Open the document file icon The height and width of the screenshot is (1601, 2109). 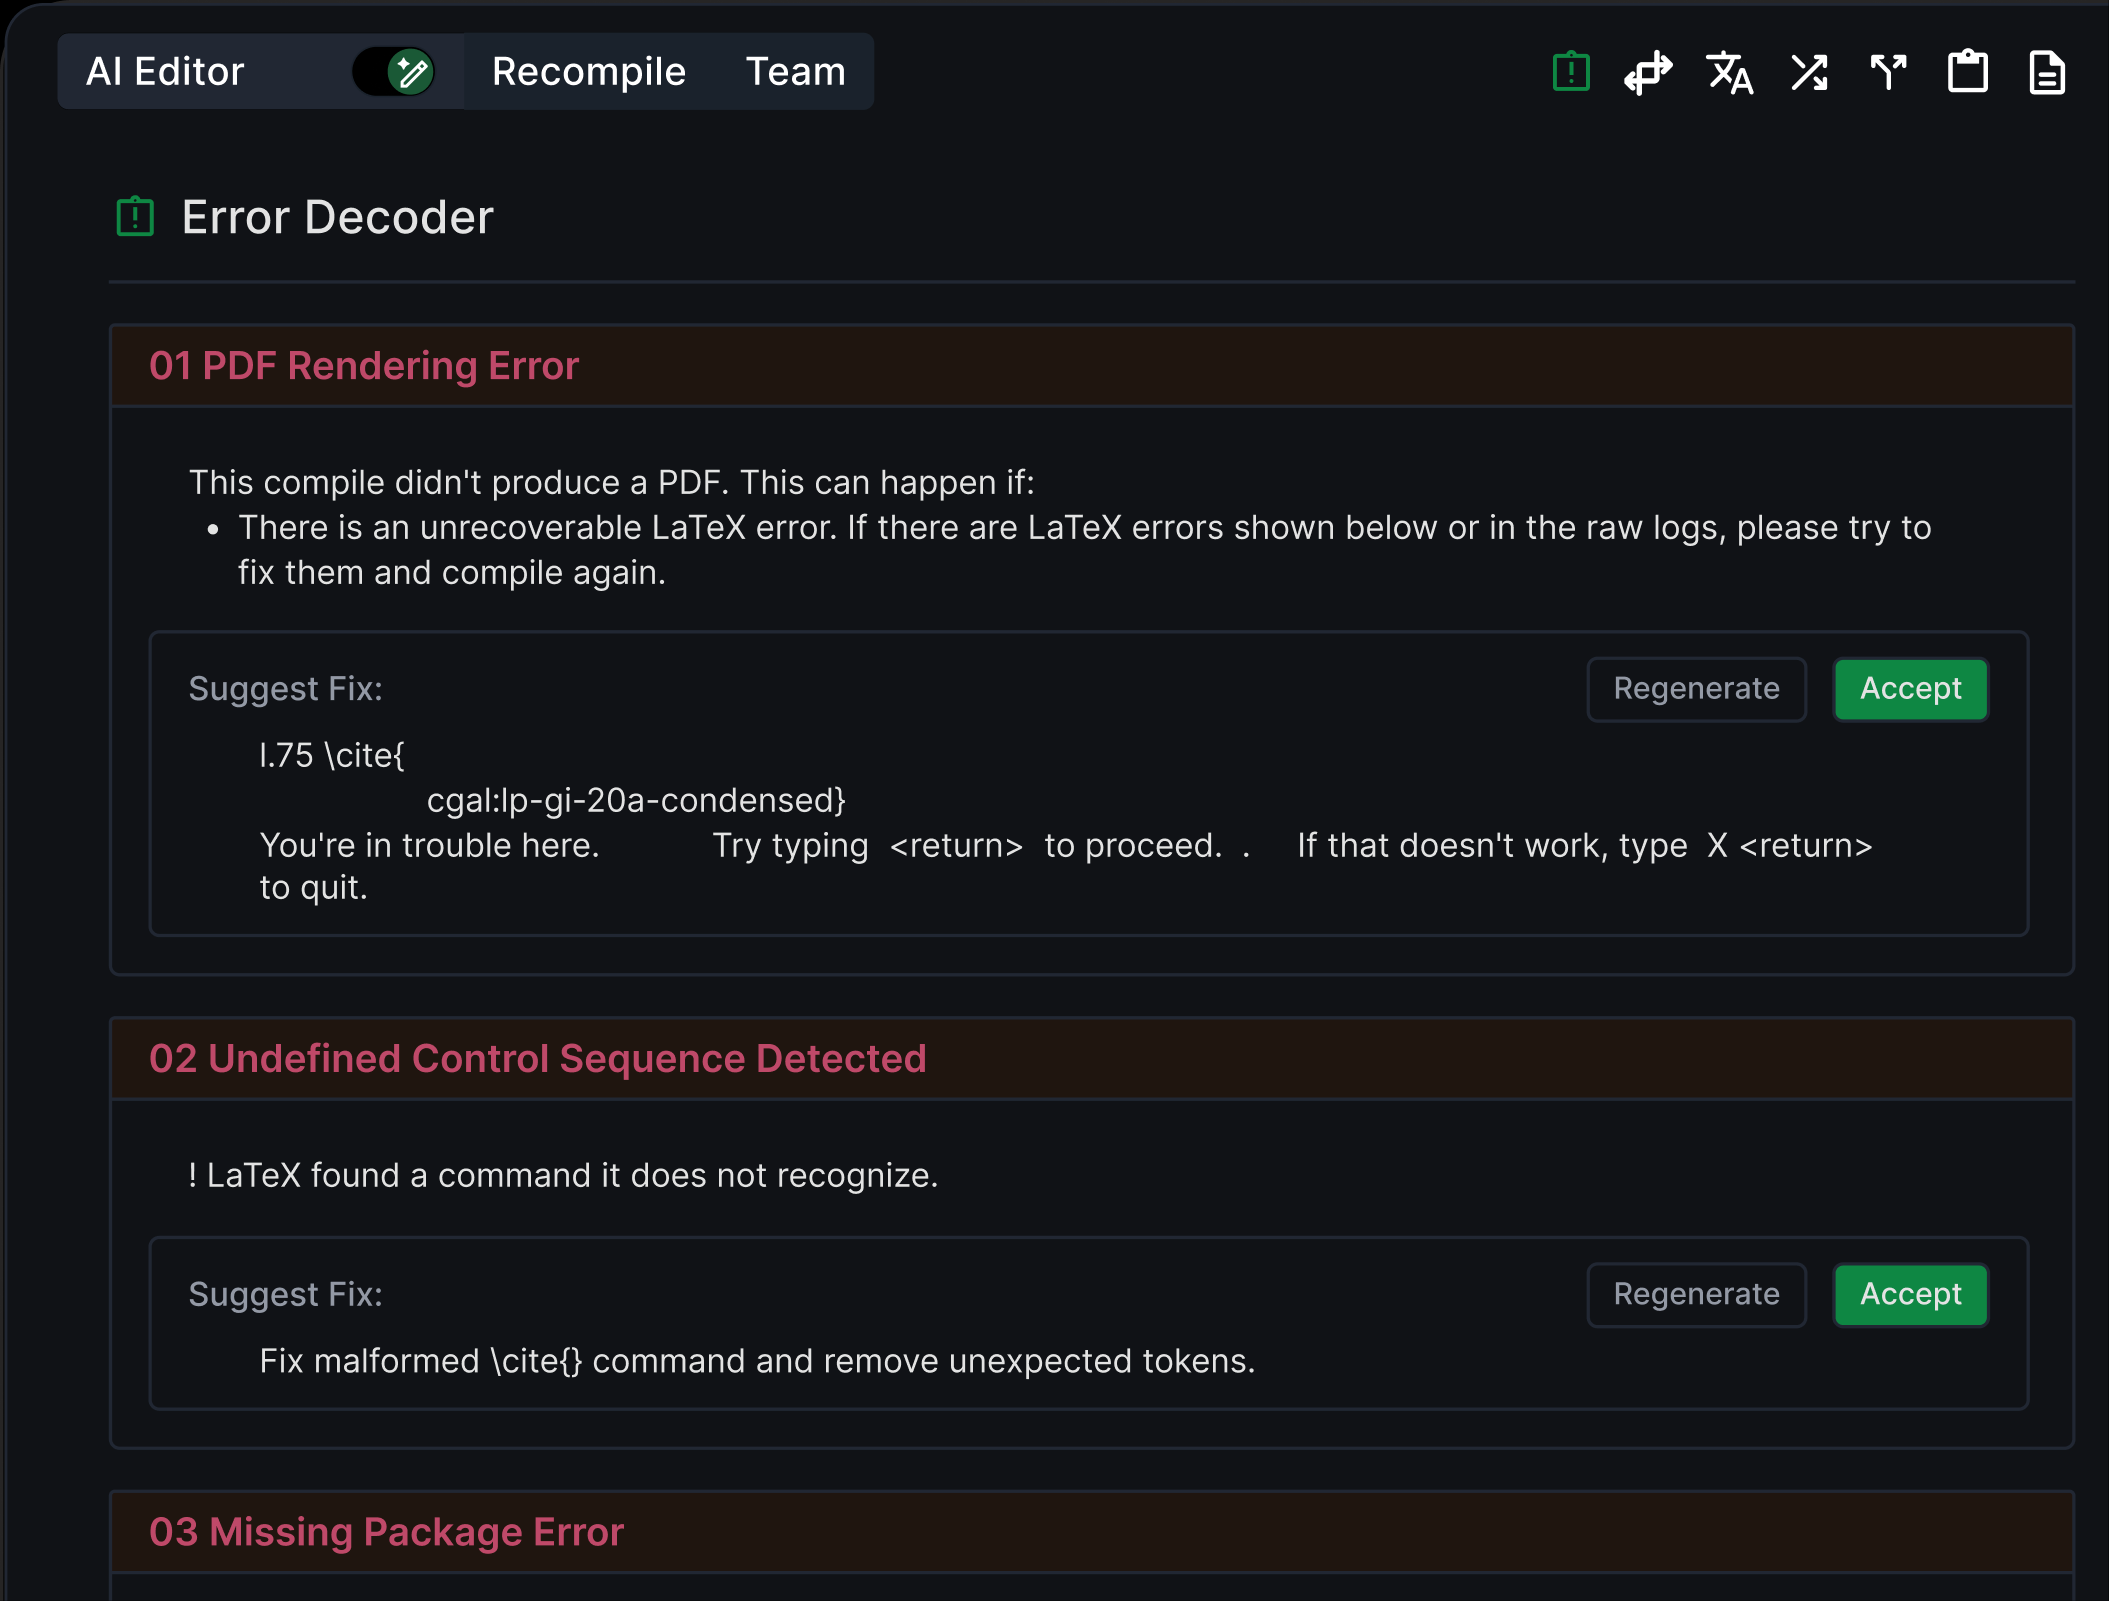tap(2047, 72)
